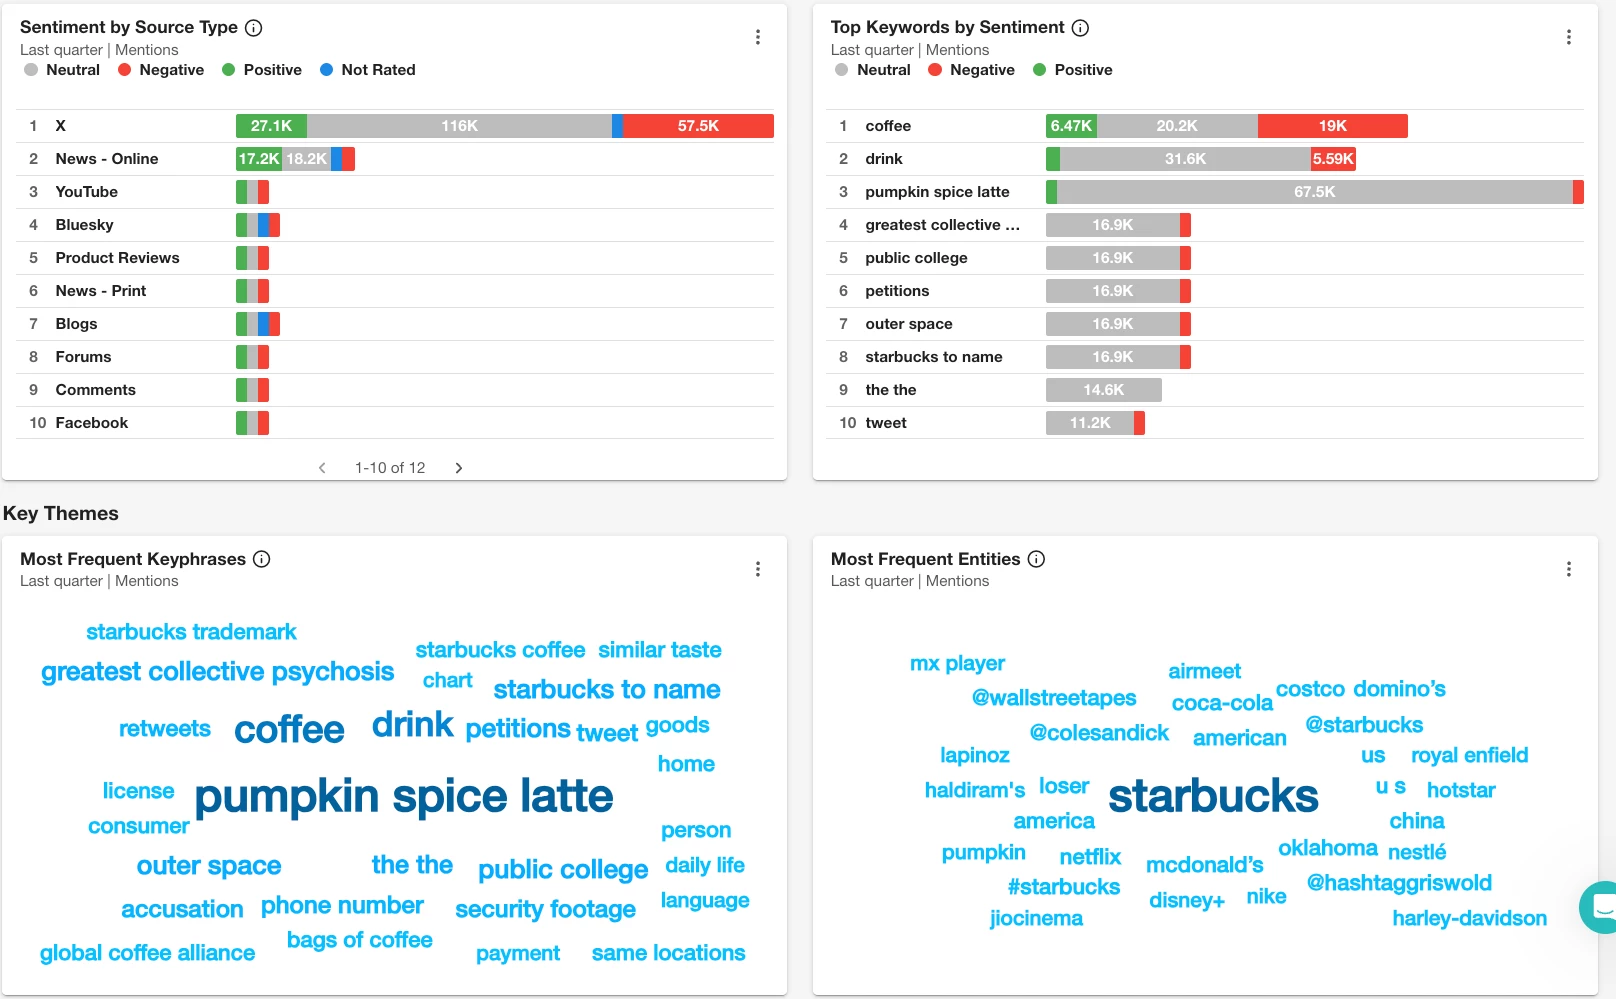
Task: Click the 19K negative bar for coffee
Action: [1333, 126]
